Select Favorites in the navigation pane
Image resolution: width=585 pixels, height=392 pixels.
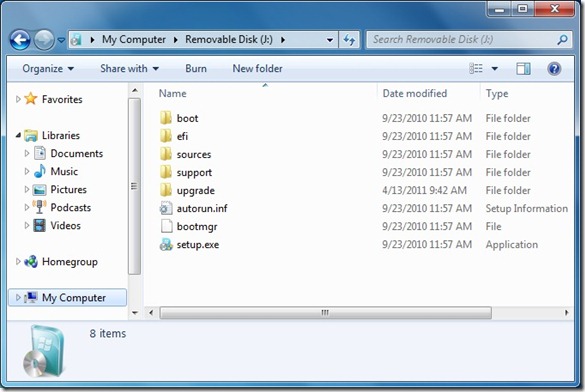(62, 99)
